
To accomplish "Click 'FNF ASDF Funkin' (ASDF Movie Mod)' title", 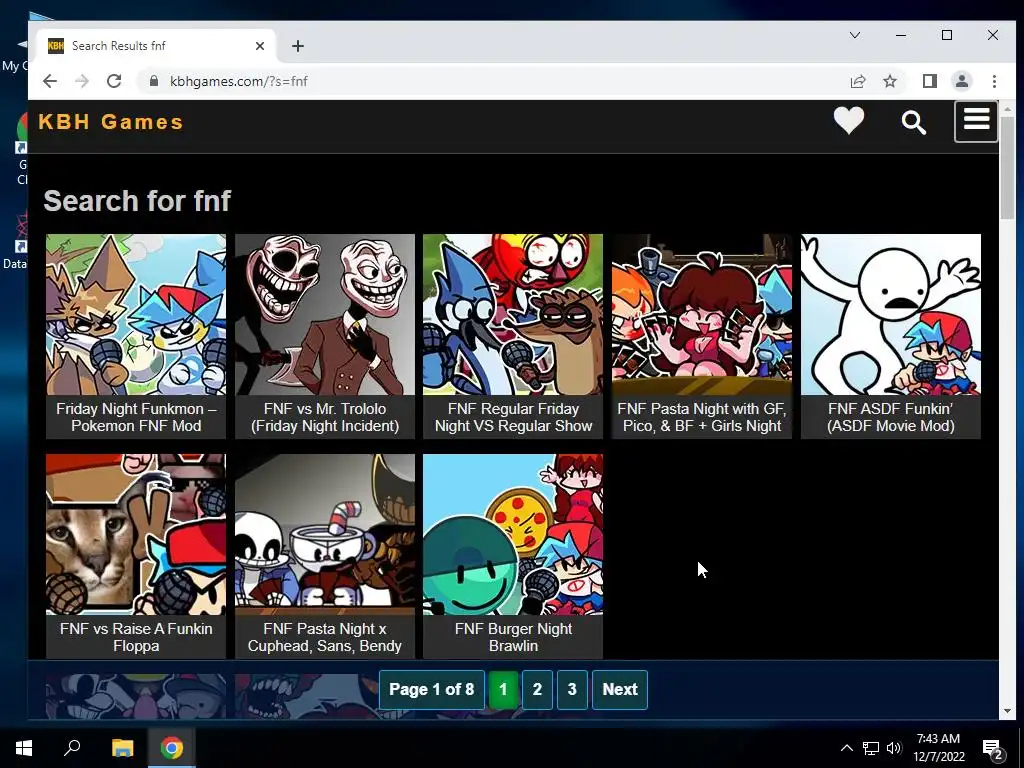I will pos(891,417).
